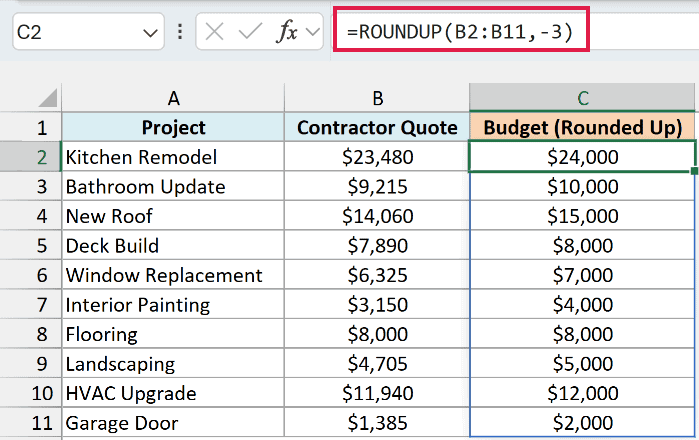699x440 pixels.
Task: Select row 4 header
Action: click(x=30, y=216)
